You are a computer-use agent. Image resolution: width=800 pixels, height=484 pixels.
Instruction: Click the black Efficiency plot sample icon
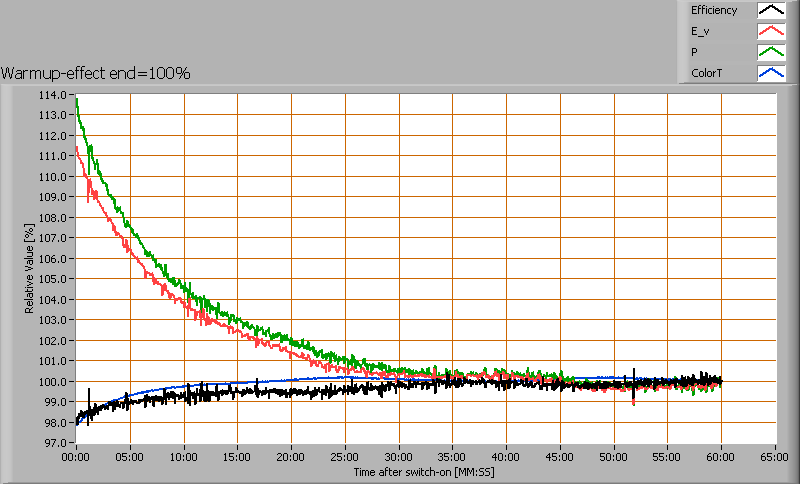770,11
